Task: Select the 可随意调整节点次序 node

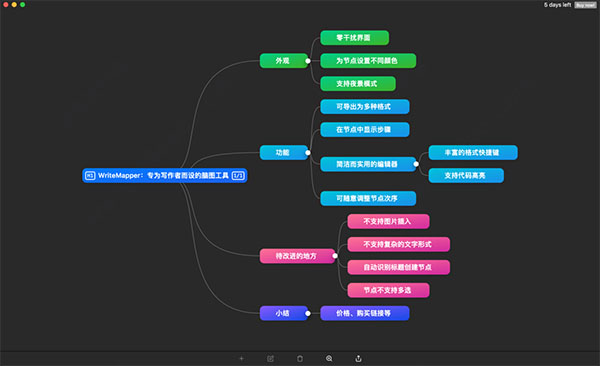Action: coord(368,198)
